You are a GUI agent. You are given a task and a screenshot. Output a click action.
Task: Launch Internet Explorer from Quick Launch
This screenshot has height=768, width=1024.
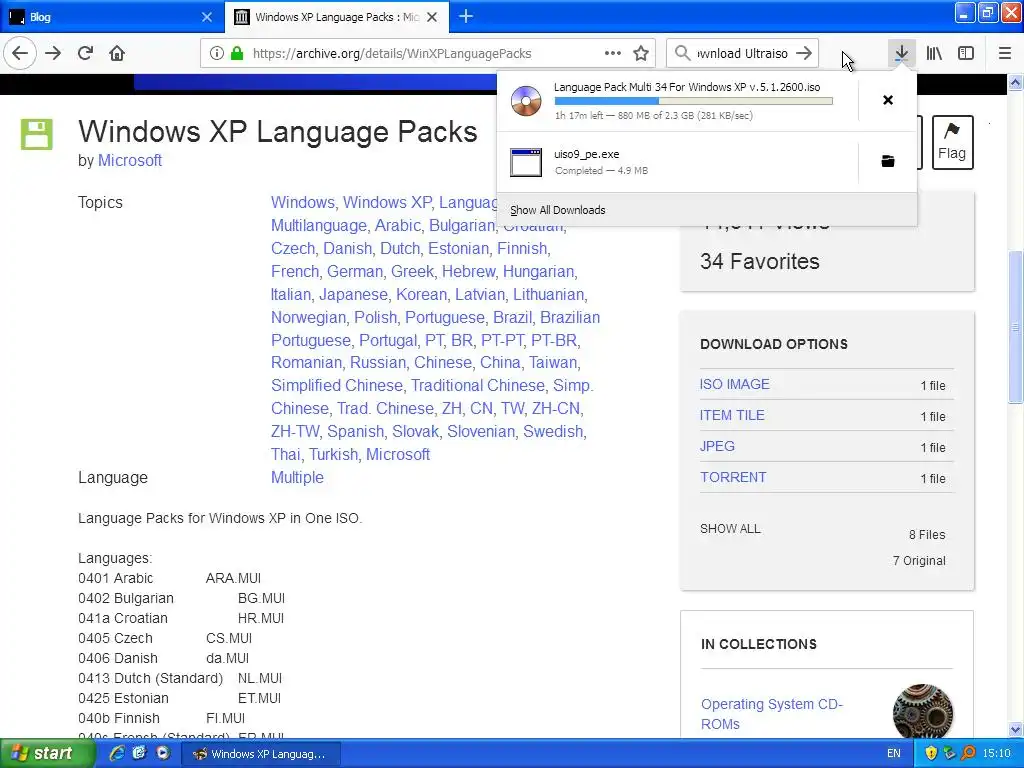[x=117, y=753]
